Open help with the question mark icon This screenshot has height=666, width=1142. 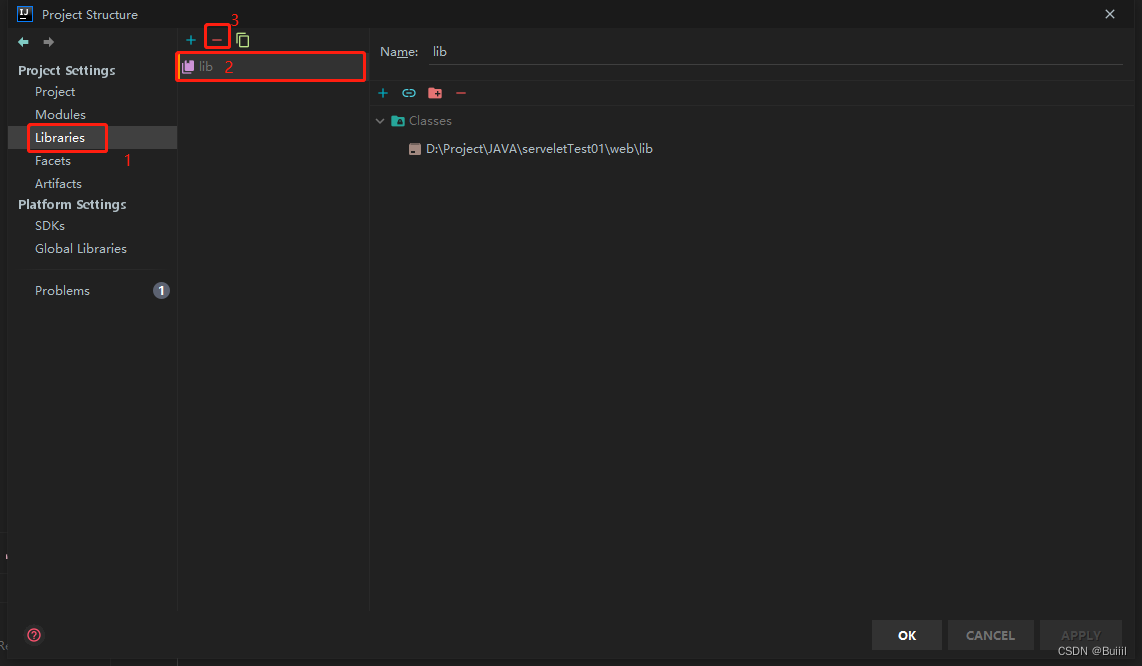[x=33, y=635]
